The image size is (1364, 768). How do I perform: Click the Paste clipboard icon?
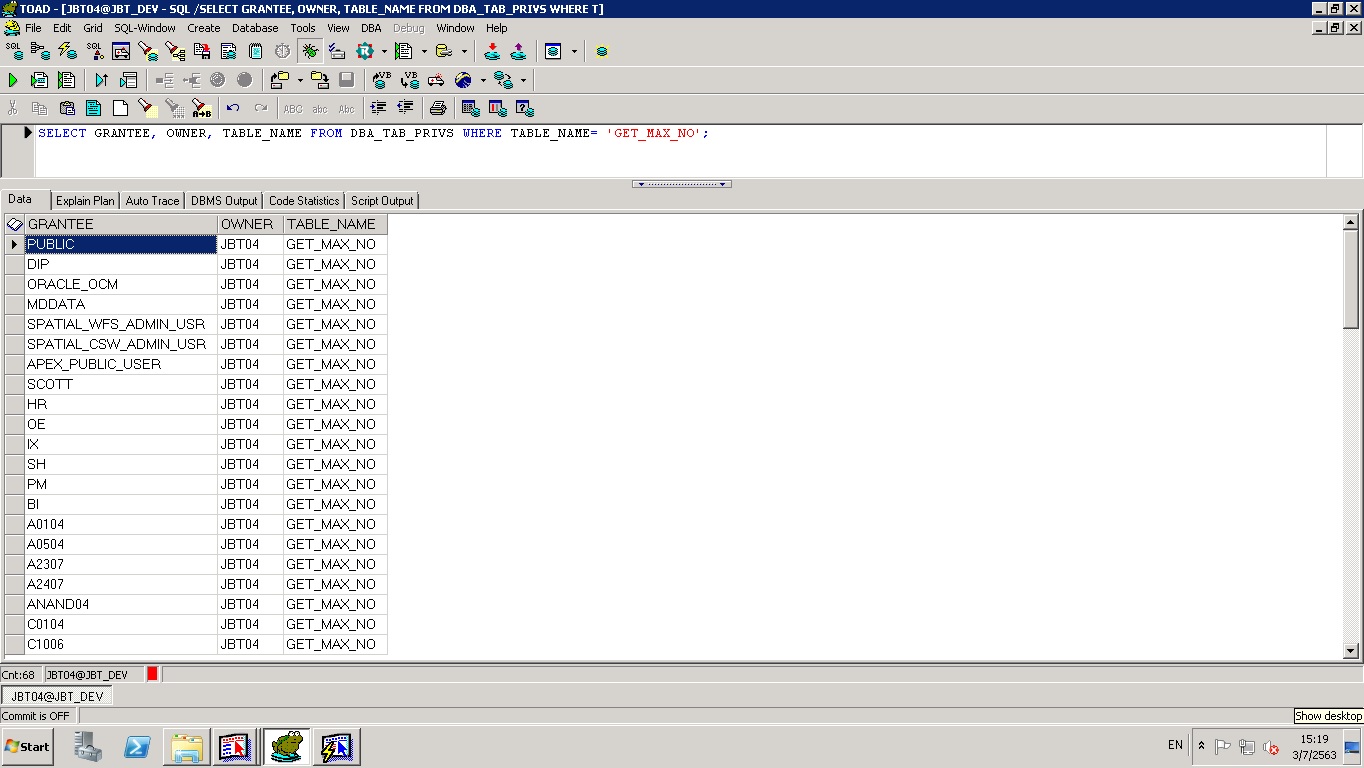click(67, 108)
